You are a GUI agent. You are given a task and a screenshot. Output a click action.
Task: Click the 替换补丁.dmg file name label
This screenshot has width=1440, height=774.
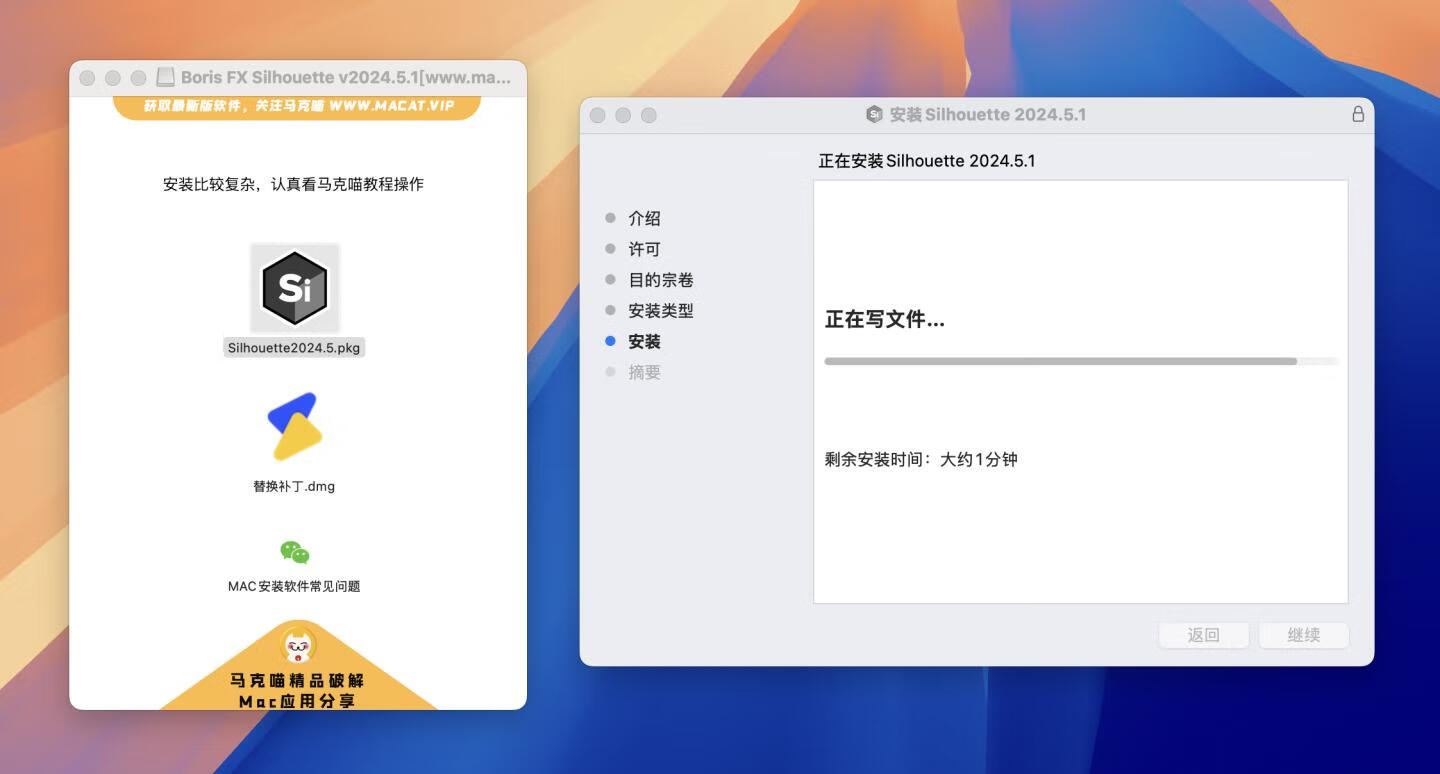294,487
